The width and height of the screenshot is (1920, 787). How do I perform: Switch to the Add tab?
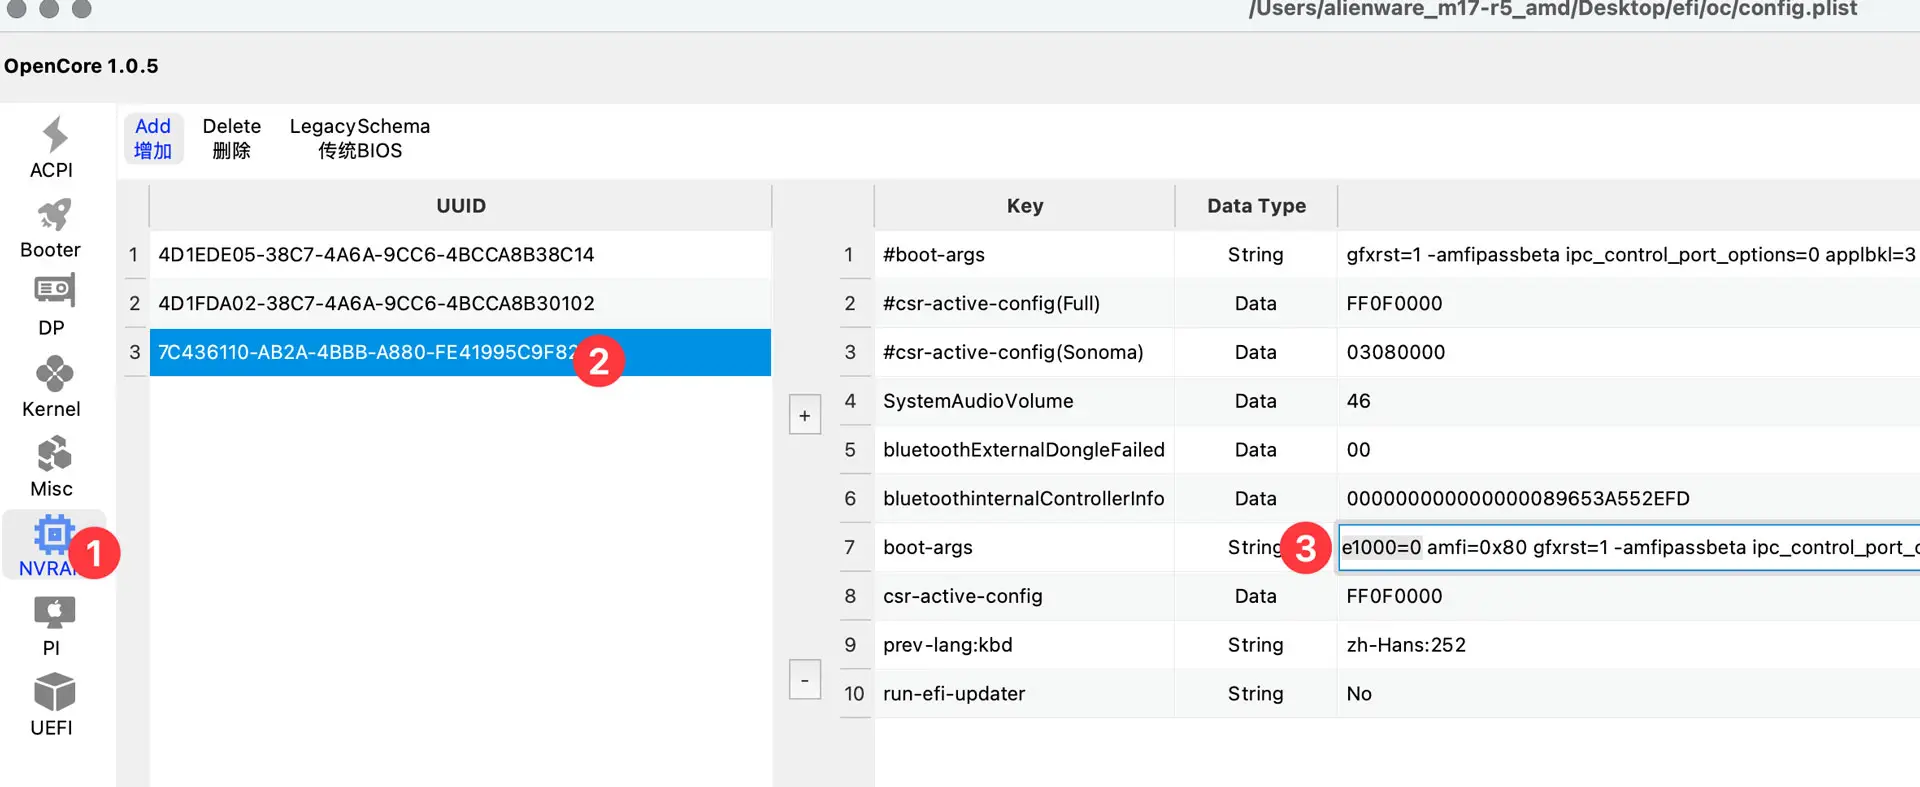(x=153, y=138)
